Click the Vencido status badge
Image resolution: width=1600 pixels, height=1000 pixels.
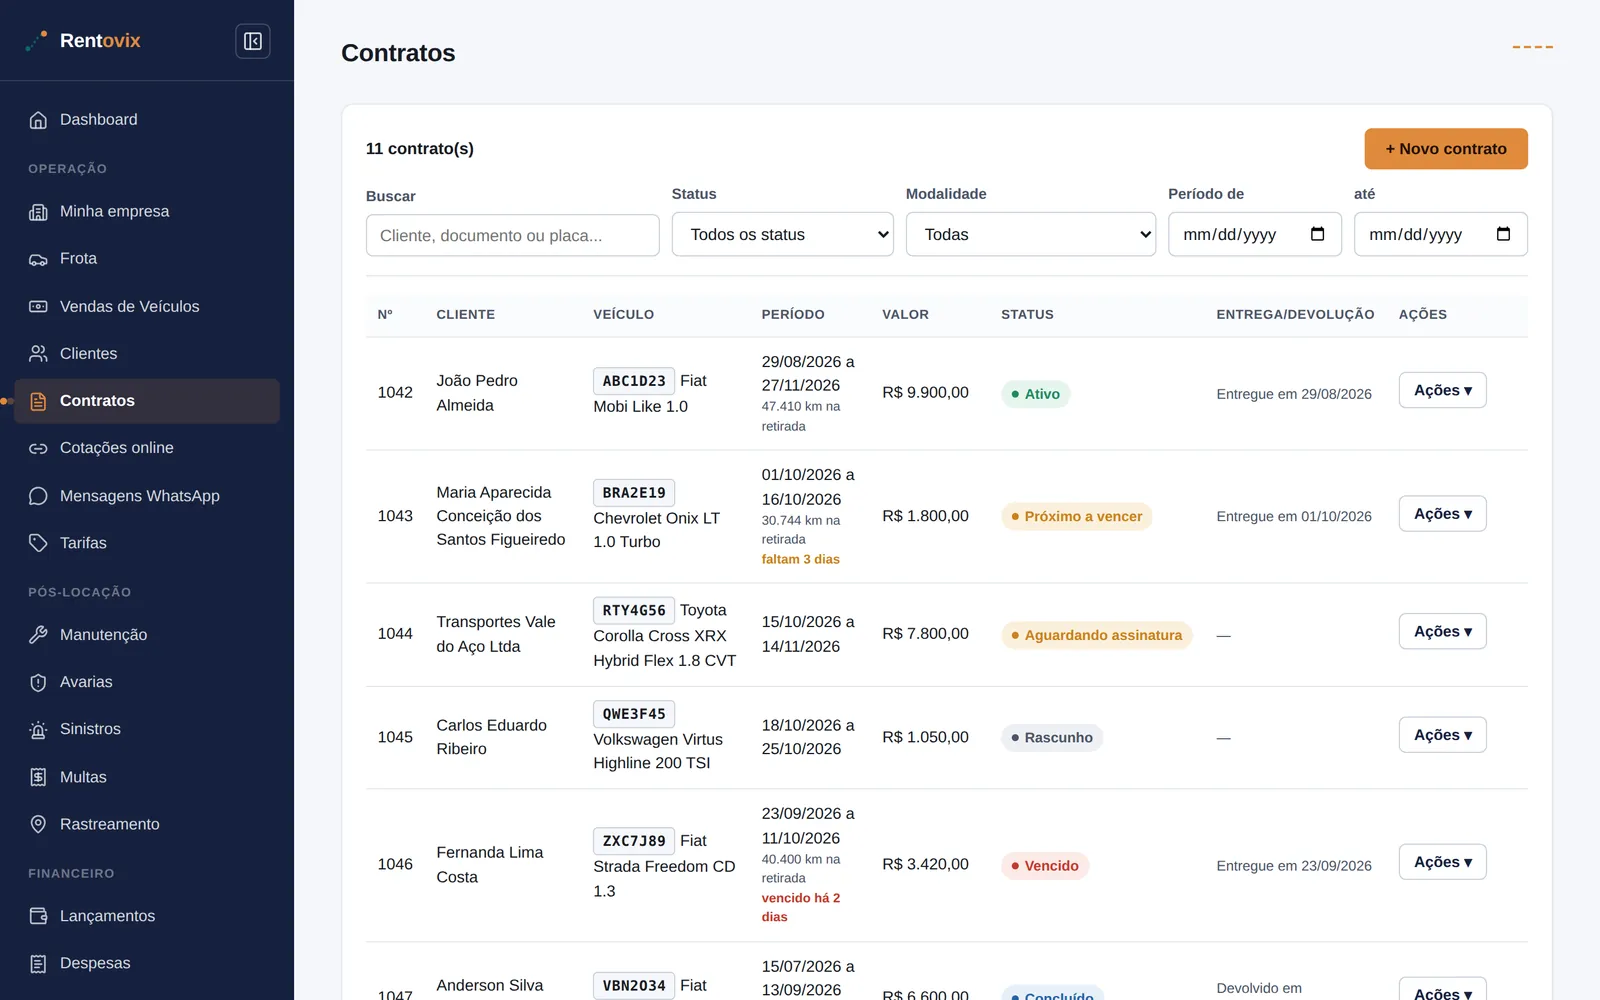click(1045, 866)
